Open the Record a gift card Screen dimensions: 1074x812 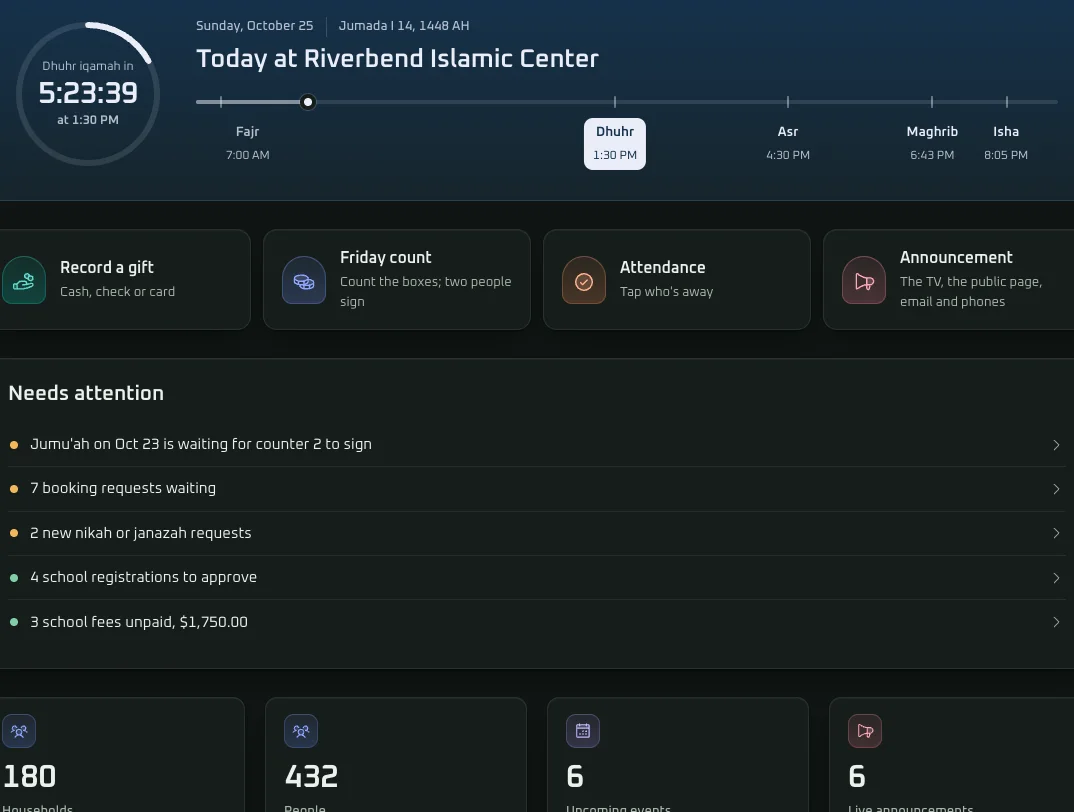(125, 280)
